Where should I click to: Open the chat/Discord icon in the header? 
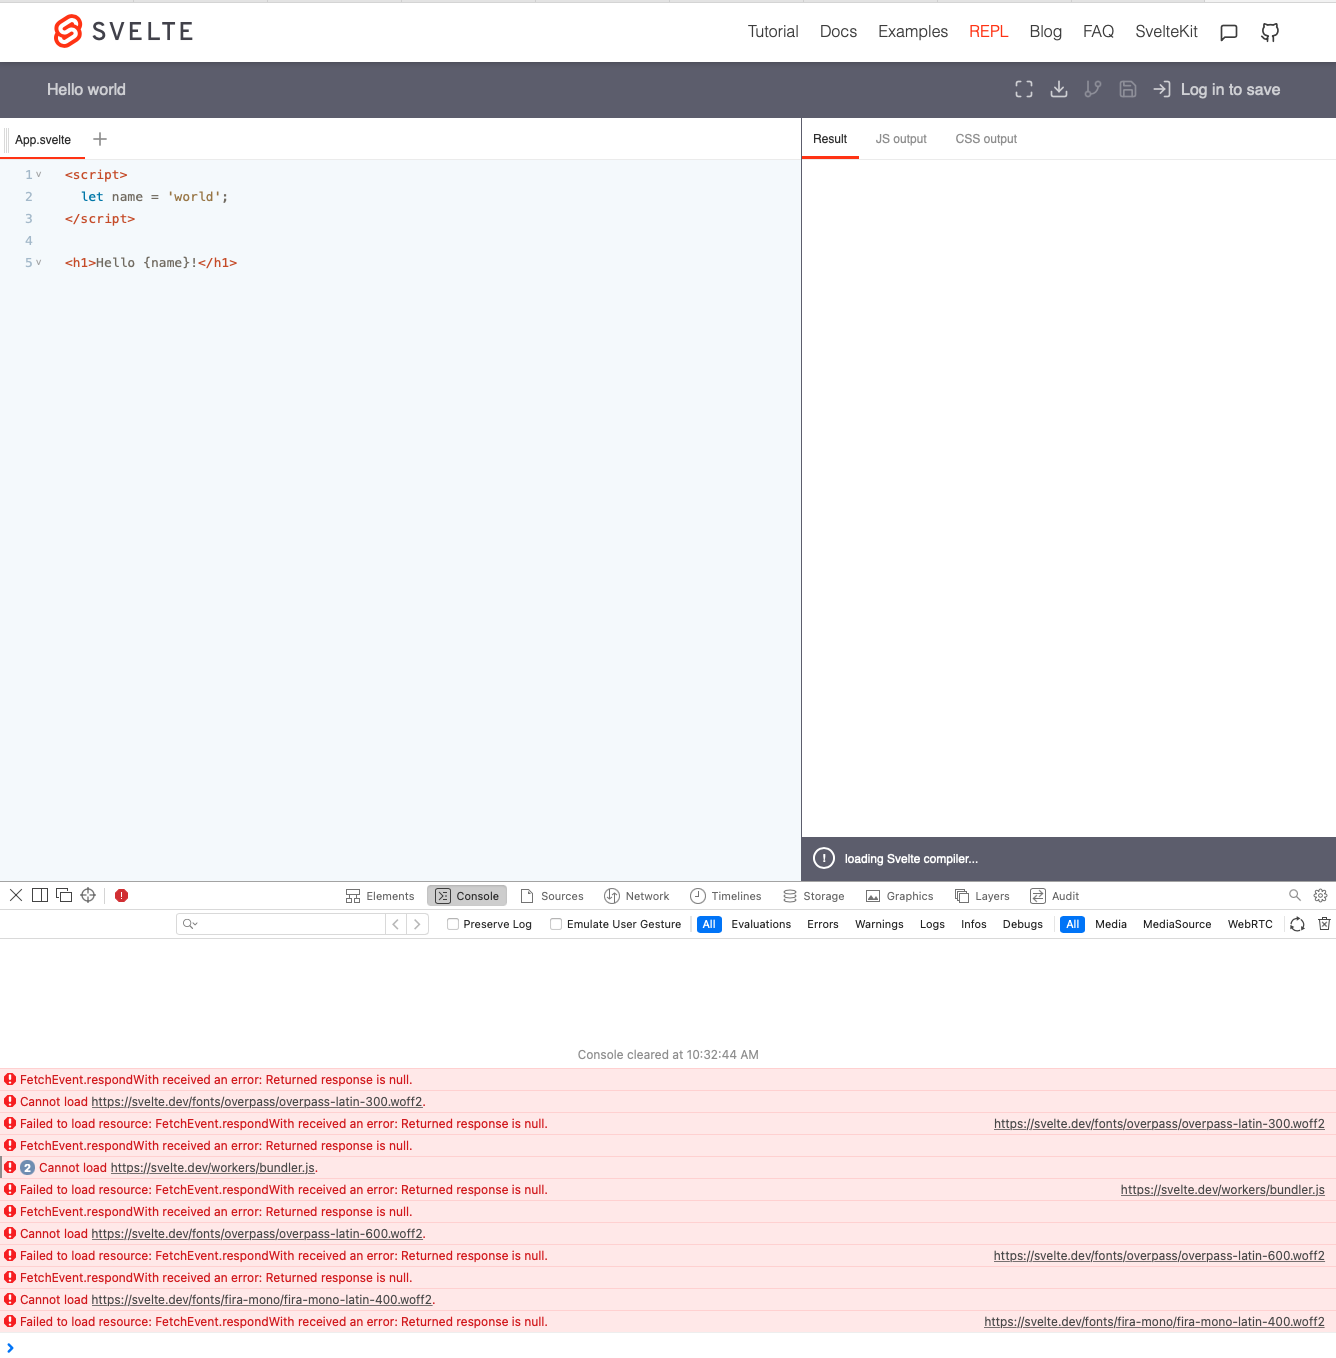tap(1228, 32)
